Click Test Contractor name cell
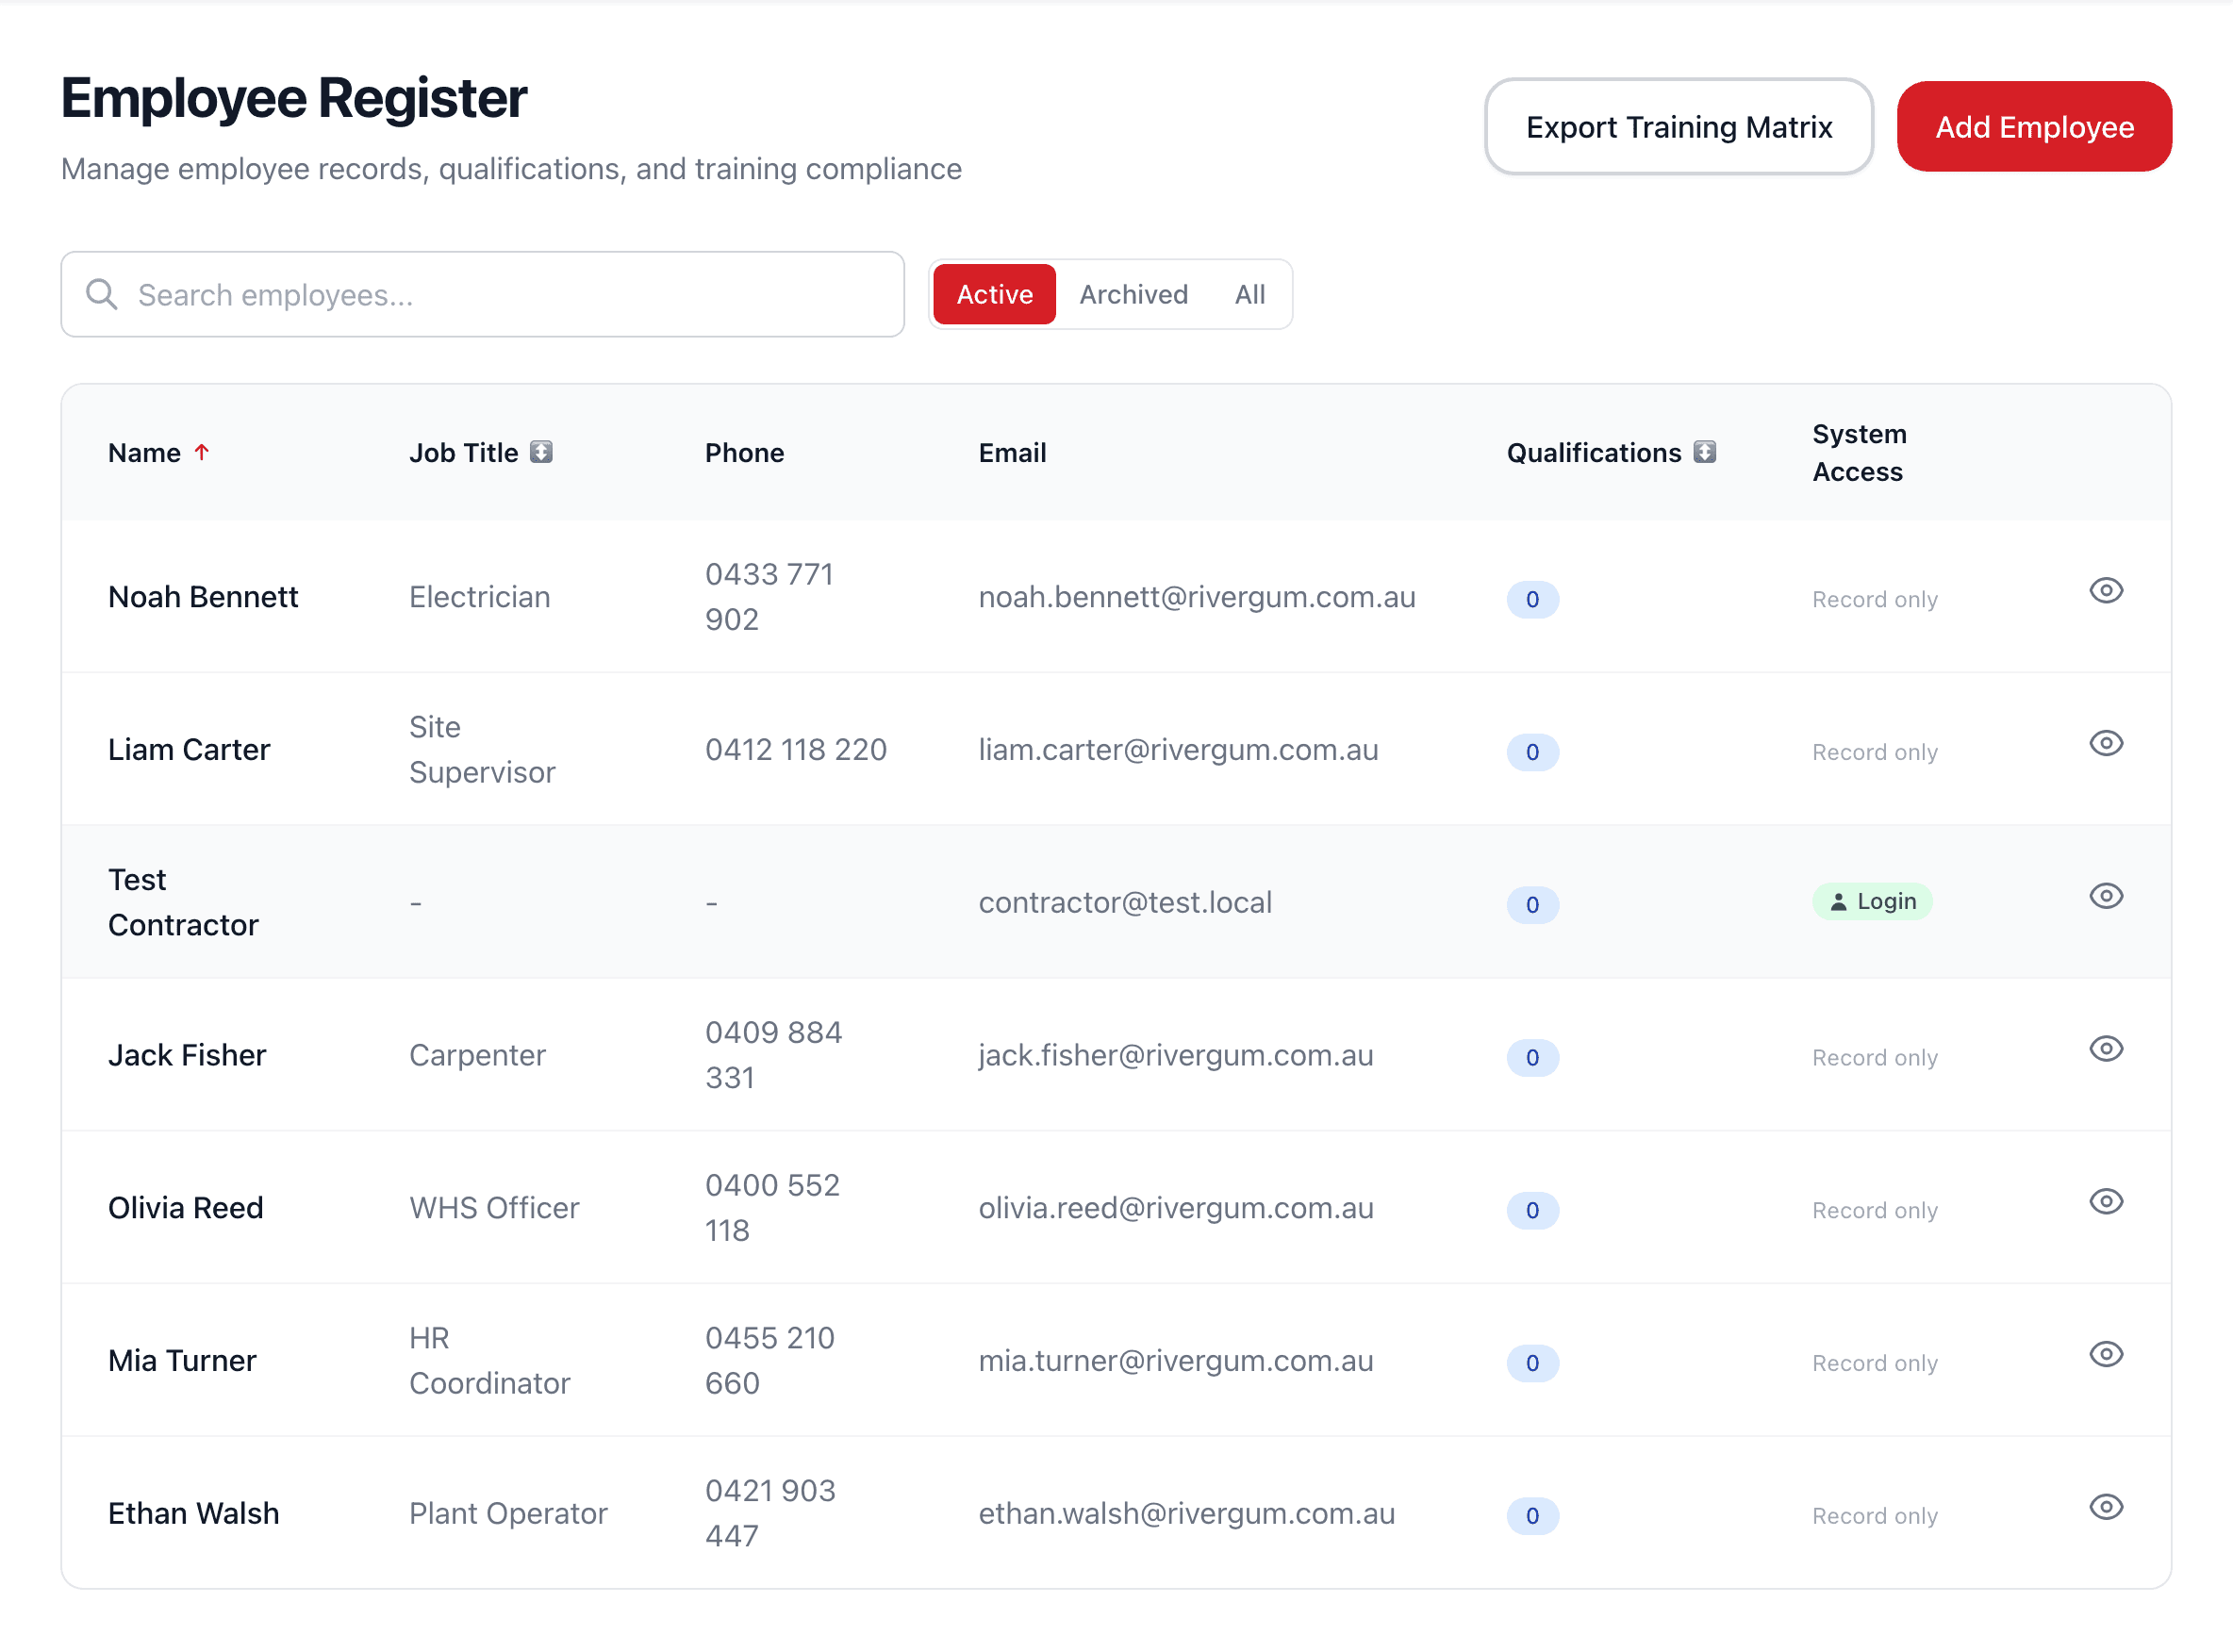Screen dimensions: 2233x1652 point(183,903)
